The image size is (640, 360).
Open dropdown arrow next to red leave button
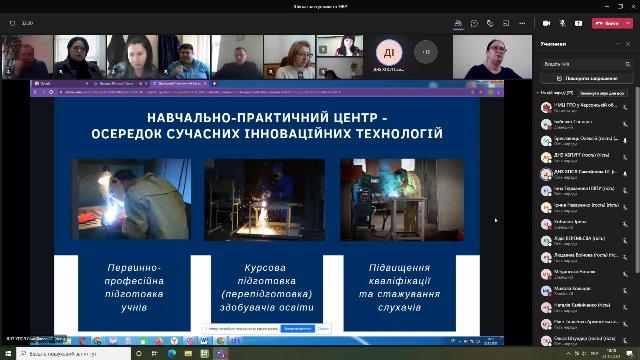[628, 23]
